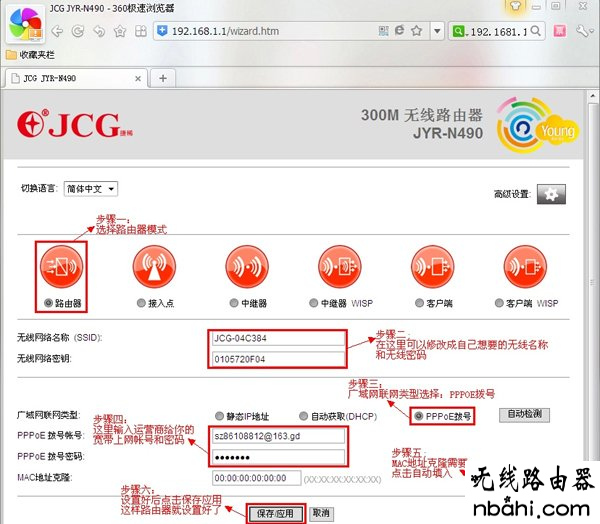Click the client WISP mode icon
The width and height of the screenshot is (600, 524).
pyautogui.click(x=525, y=266)
